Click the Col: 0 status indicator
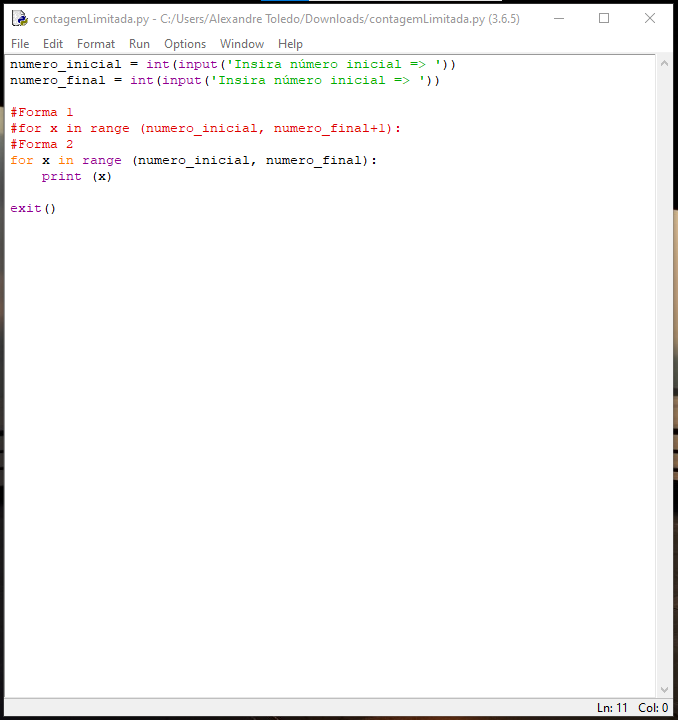The height and width of the screenshot is (720, 678). click(653, 708)
